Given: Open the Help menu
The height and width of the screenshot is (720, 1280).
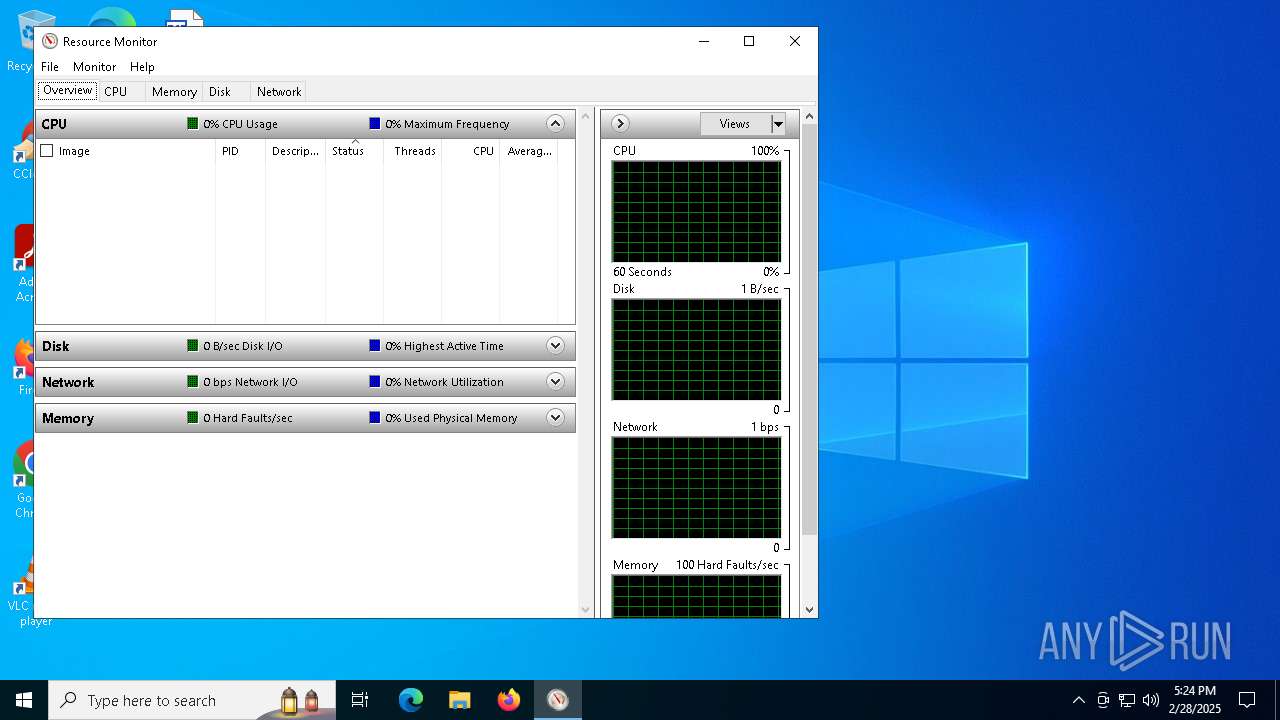Looking at the screenshot, I should tap(142, 66).
